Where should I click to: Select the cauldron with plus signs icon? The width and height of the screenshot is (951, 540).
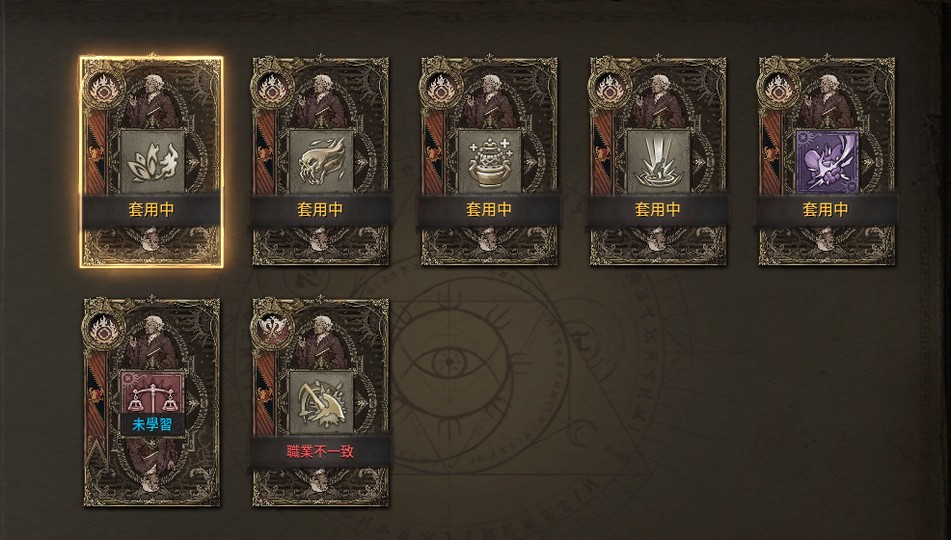(489, 161)
